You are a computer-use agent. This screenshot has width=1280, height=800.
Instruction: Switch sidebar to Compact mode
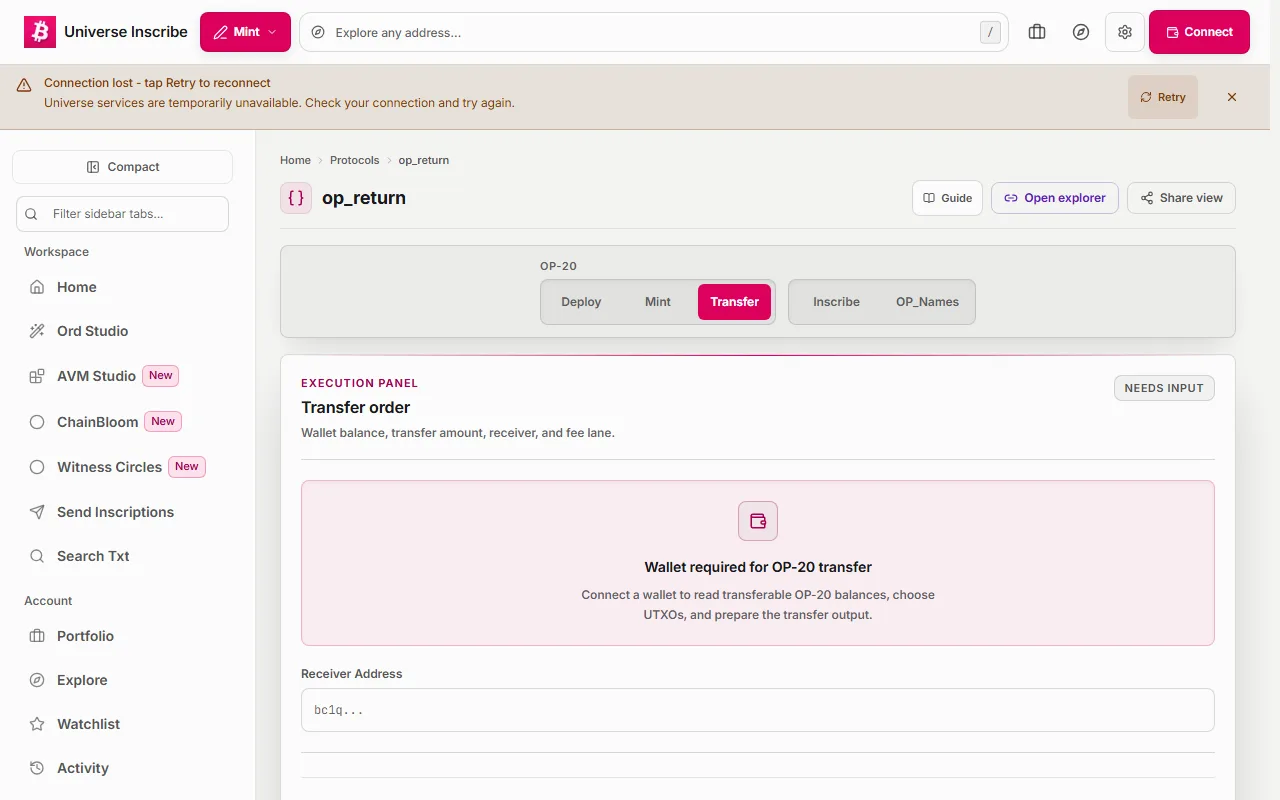coord(122,167)
